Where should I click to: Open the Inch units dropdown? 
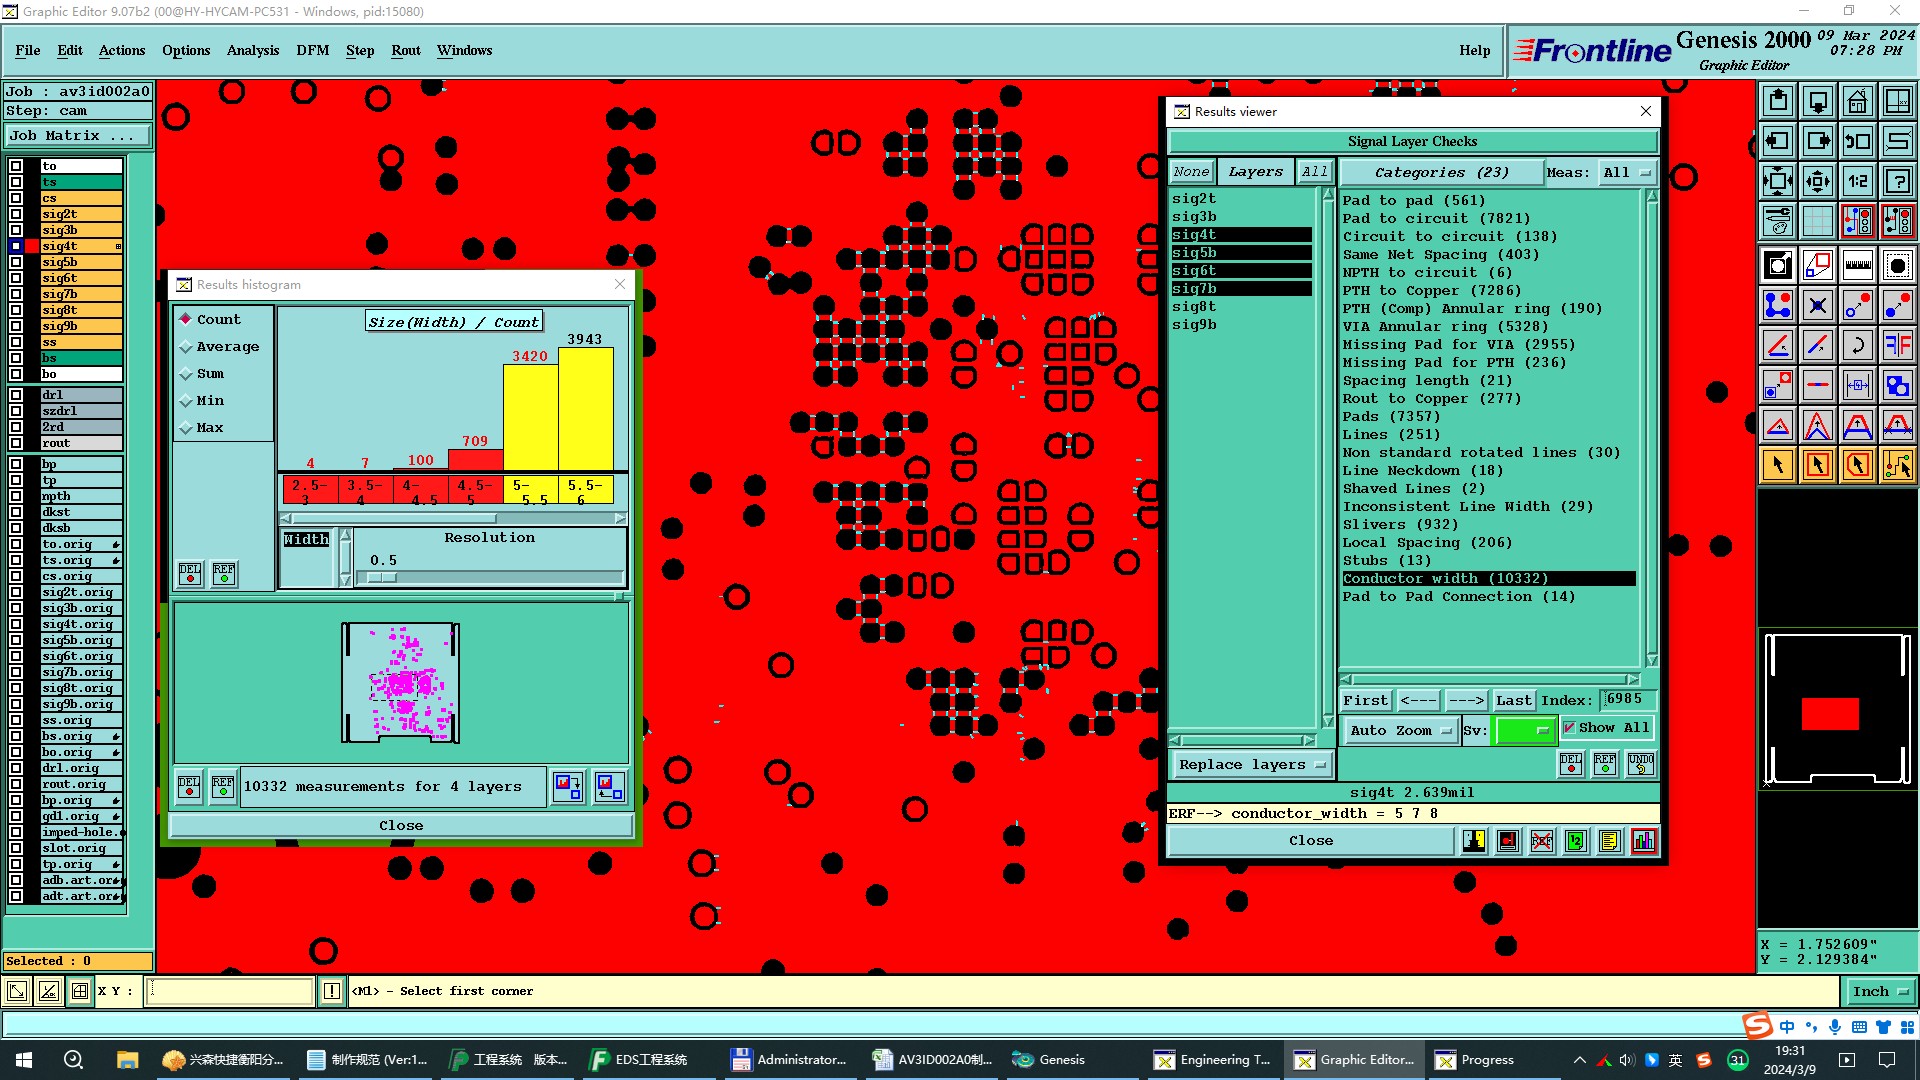pyautogui.click(x=1880, y=991)
